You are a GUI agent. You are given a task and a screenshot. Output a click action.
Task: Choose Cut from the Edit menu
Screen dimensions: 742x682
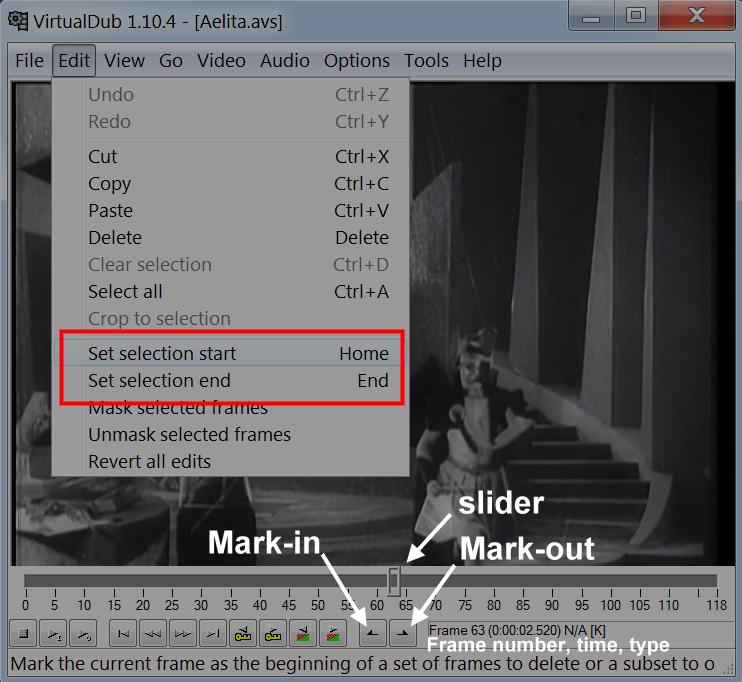pyautogui.click(x=231, y=157)
